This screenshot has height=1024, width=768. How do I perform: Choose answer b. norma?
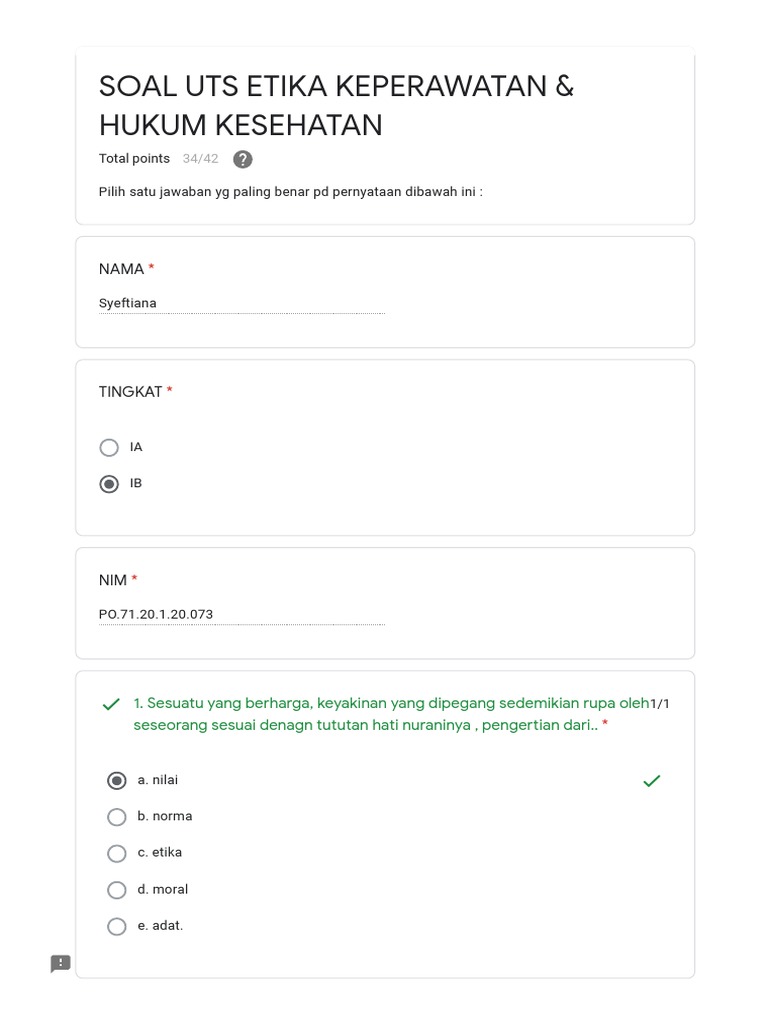(117, 817)
